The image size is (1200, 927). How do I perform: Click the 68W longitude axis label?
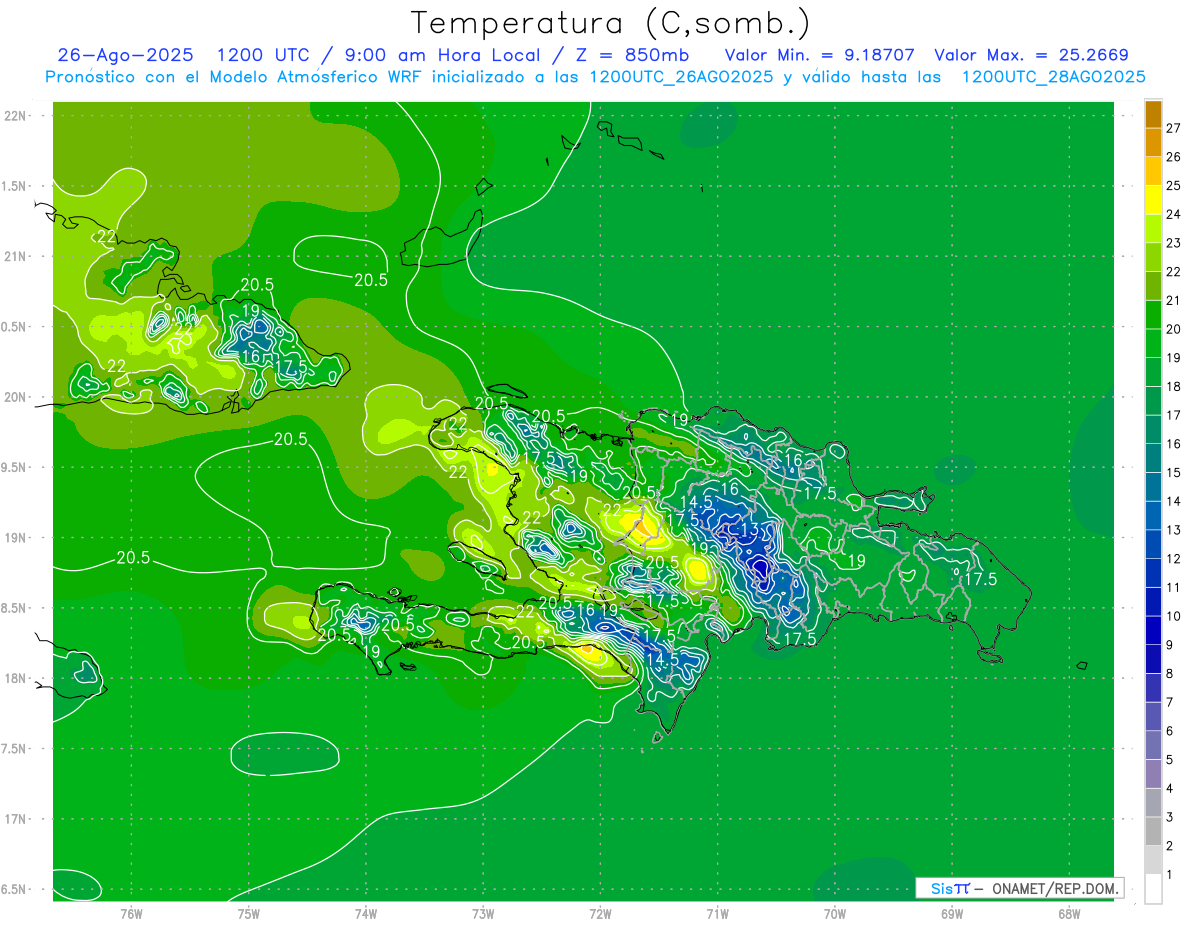[1069, 913]
